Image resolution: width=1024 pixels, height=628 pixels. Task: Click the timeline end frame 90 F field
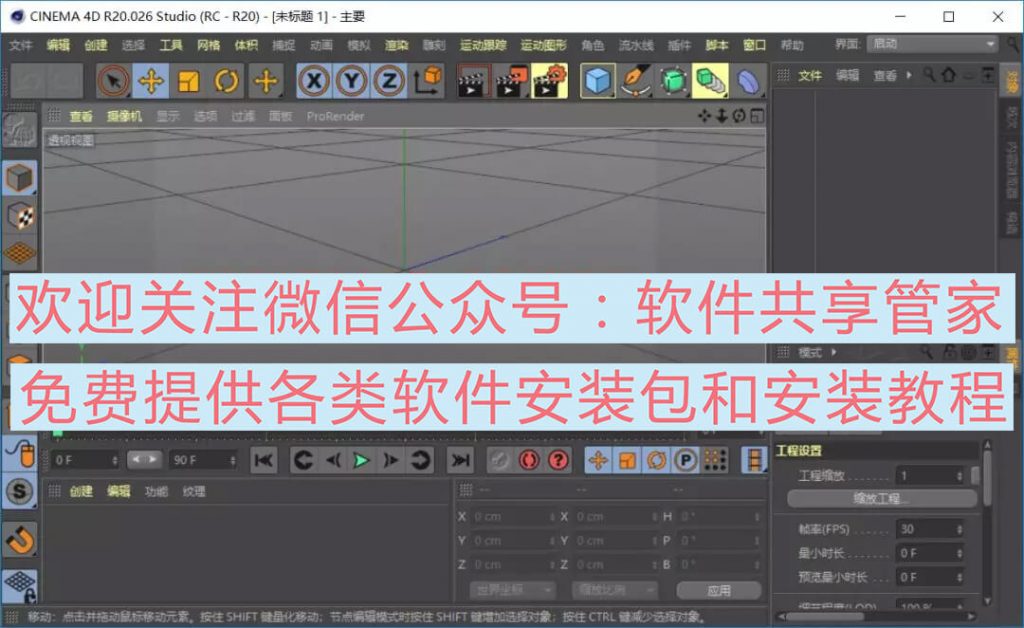203,460
